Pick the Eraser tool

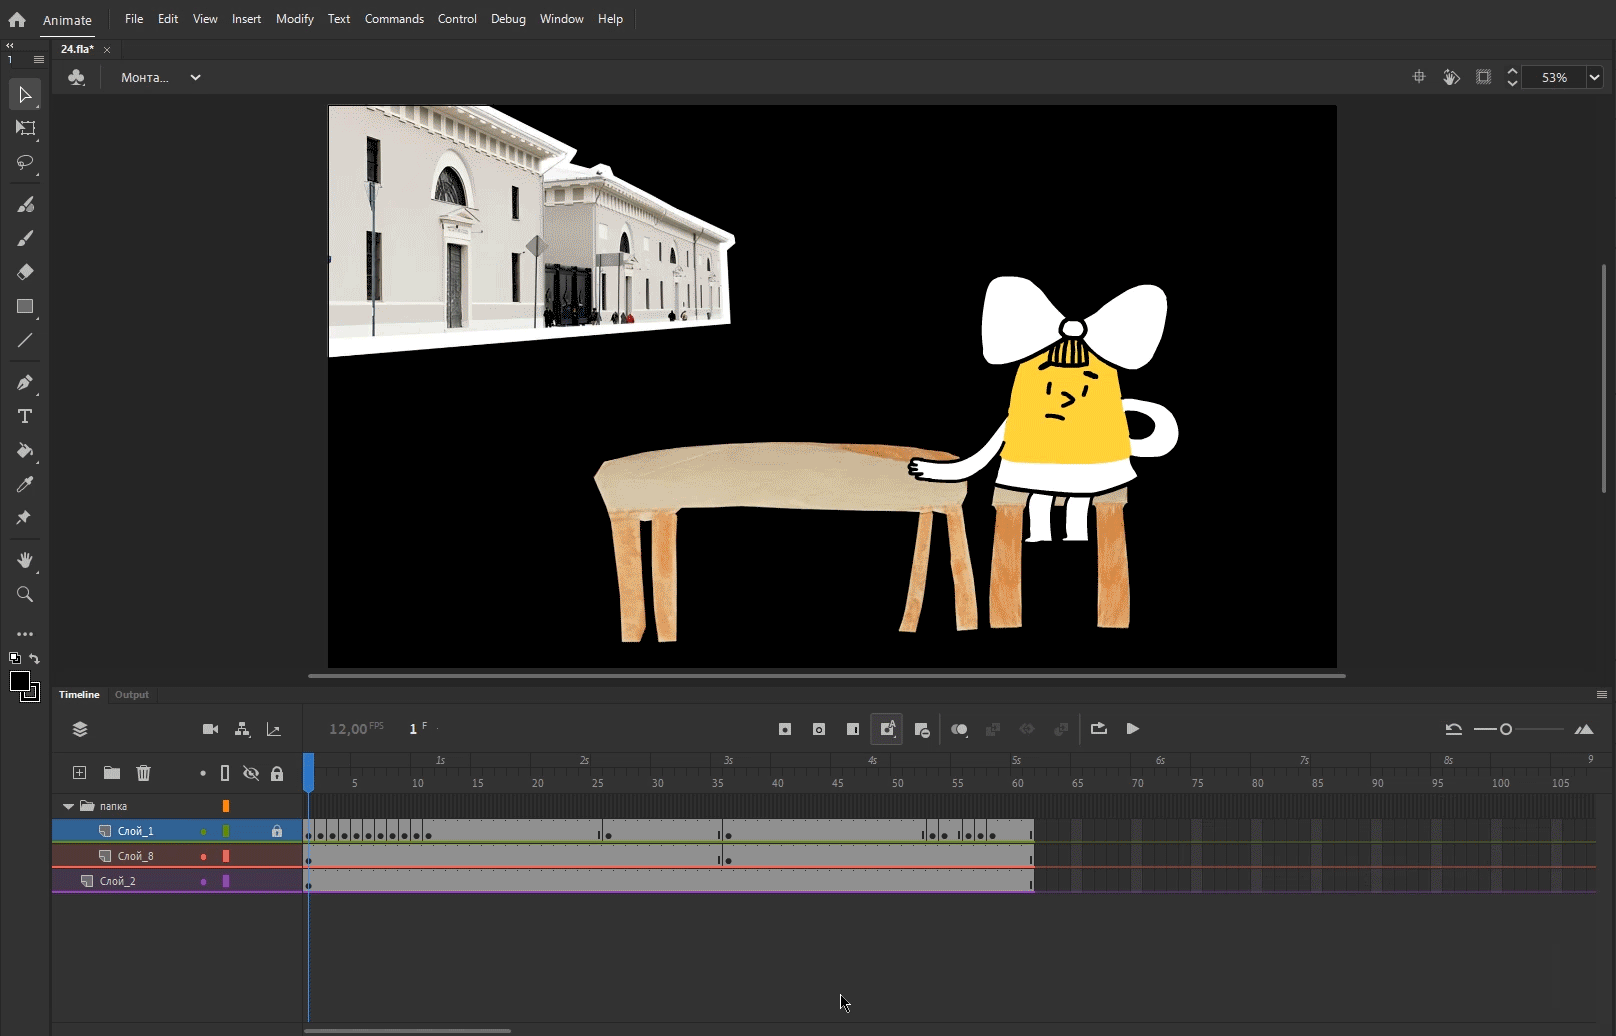(x=25, y=272)
